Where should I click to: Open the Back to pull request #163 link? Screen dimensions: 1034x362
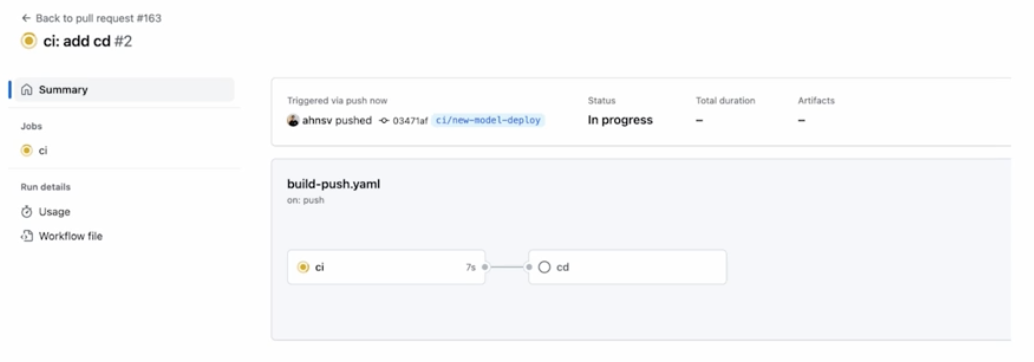click(92, 18)
